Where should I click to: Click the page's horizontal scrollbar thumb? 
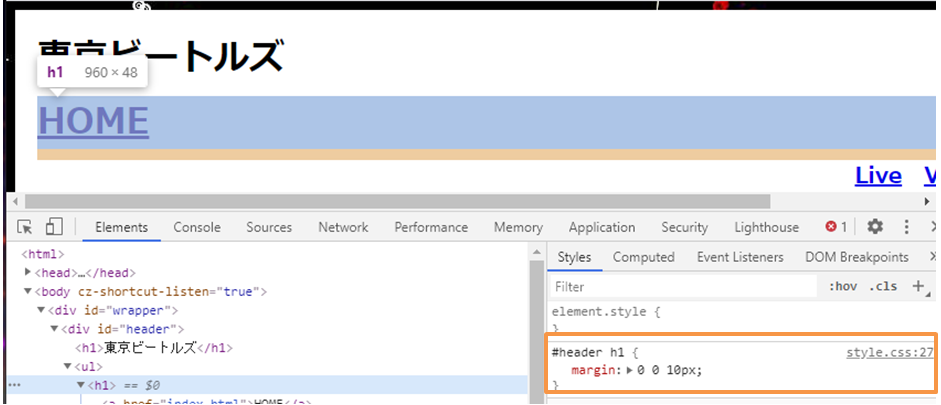coord(400,202)
